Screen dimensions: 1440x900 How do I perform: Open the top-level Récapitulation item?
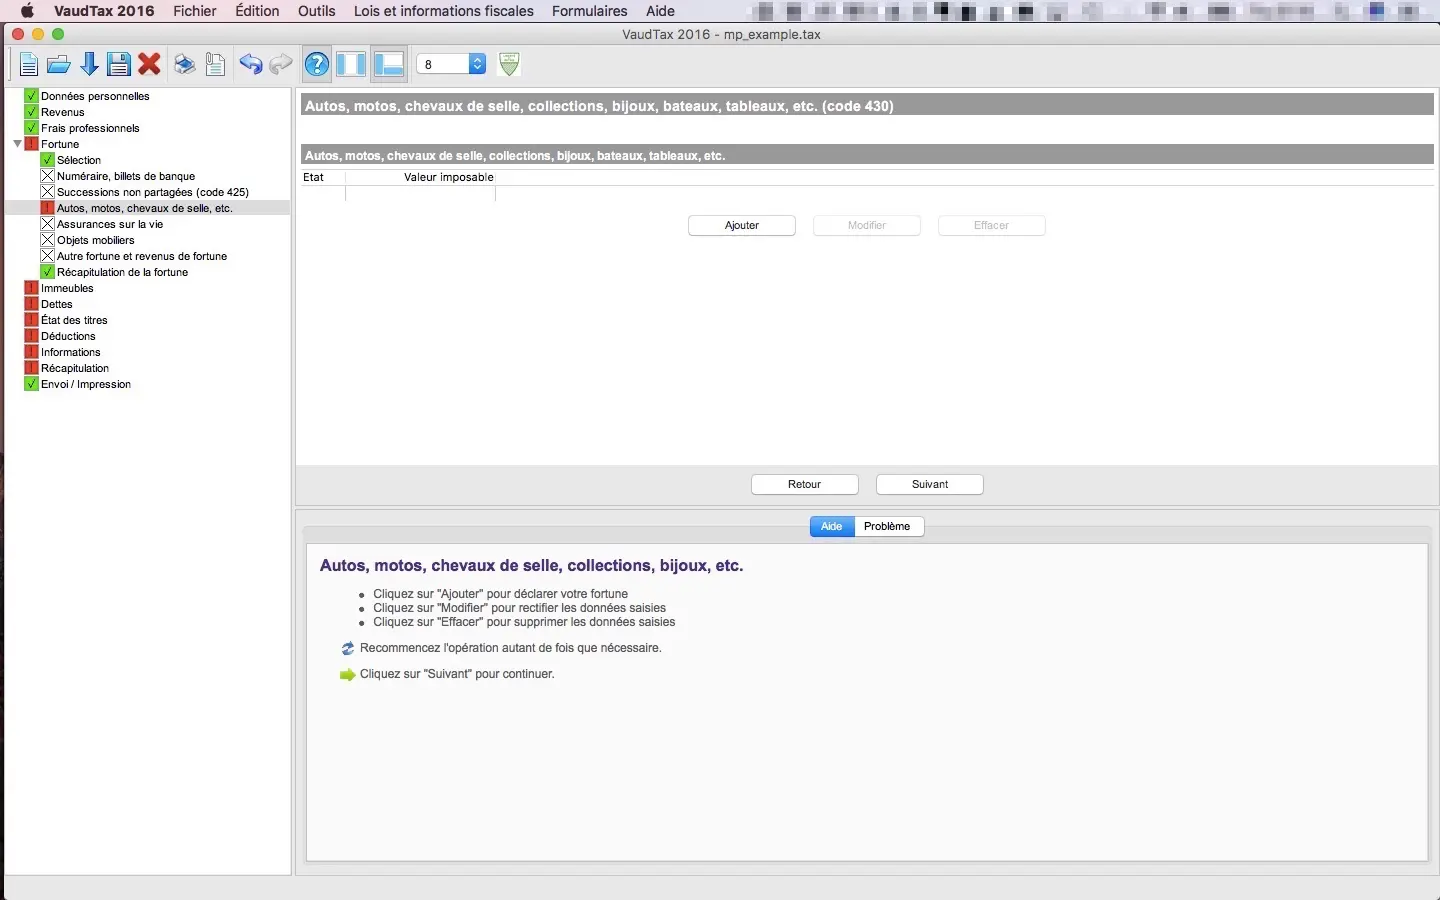click(x=75, y=368)
